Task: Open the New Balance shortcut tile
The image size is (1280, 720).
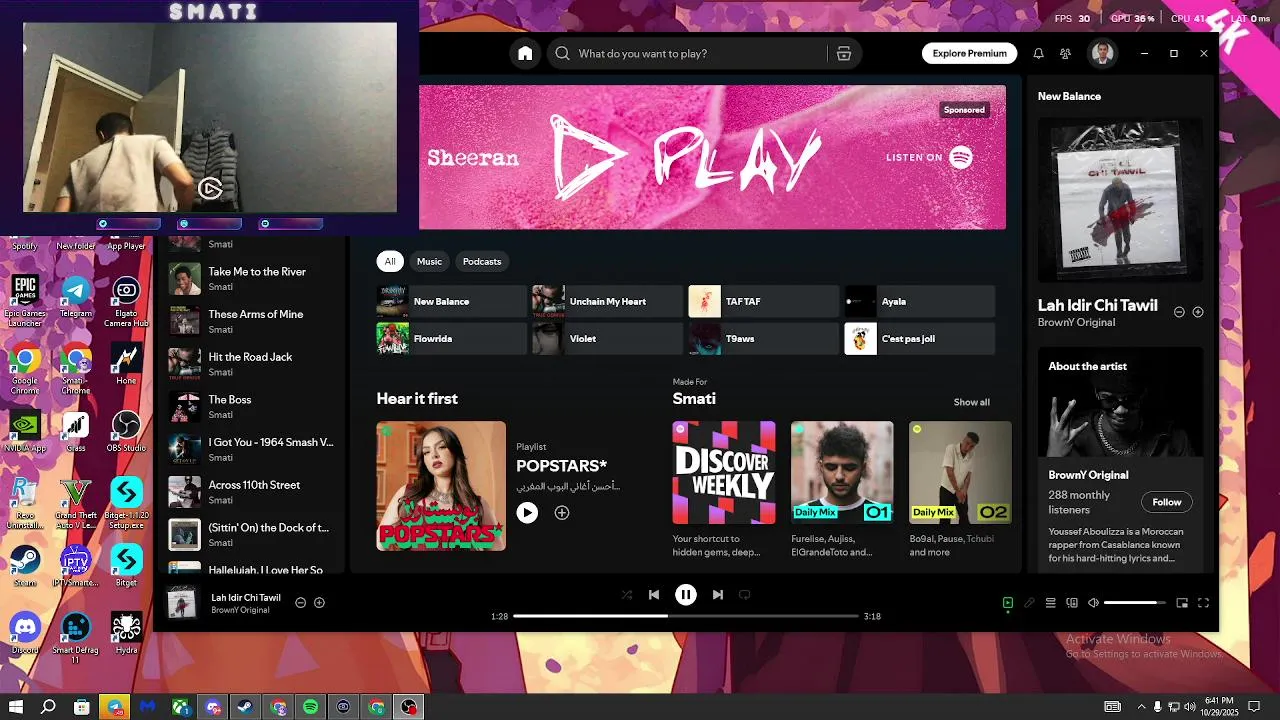Action: pos(452,301)
